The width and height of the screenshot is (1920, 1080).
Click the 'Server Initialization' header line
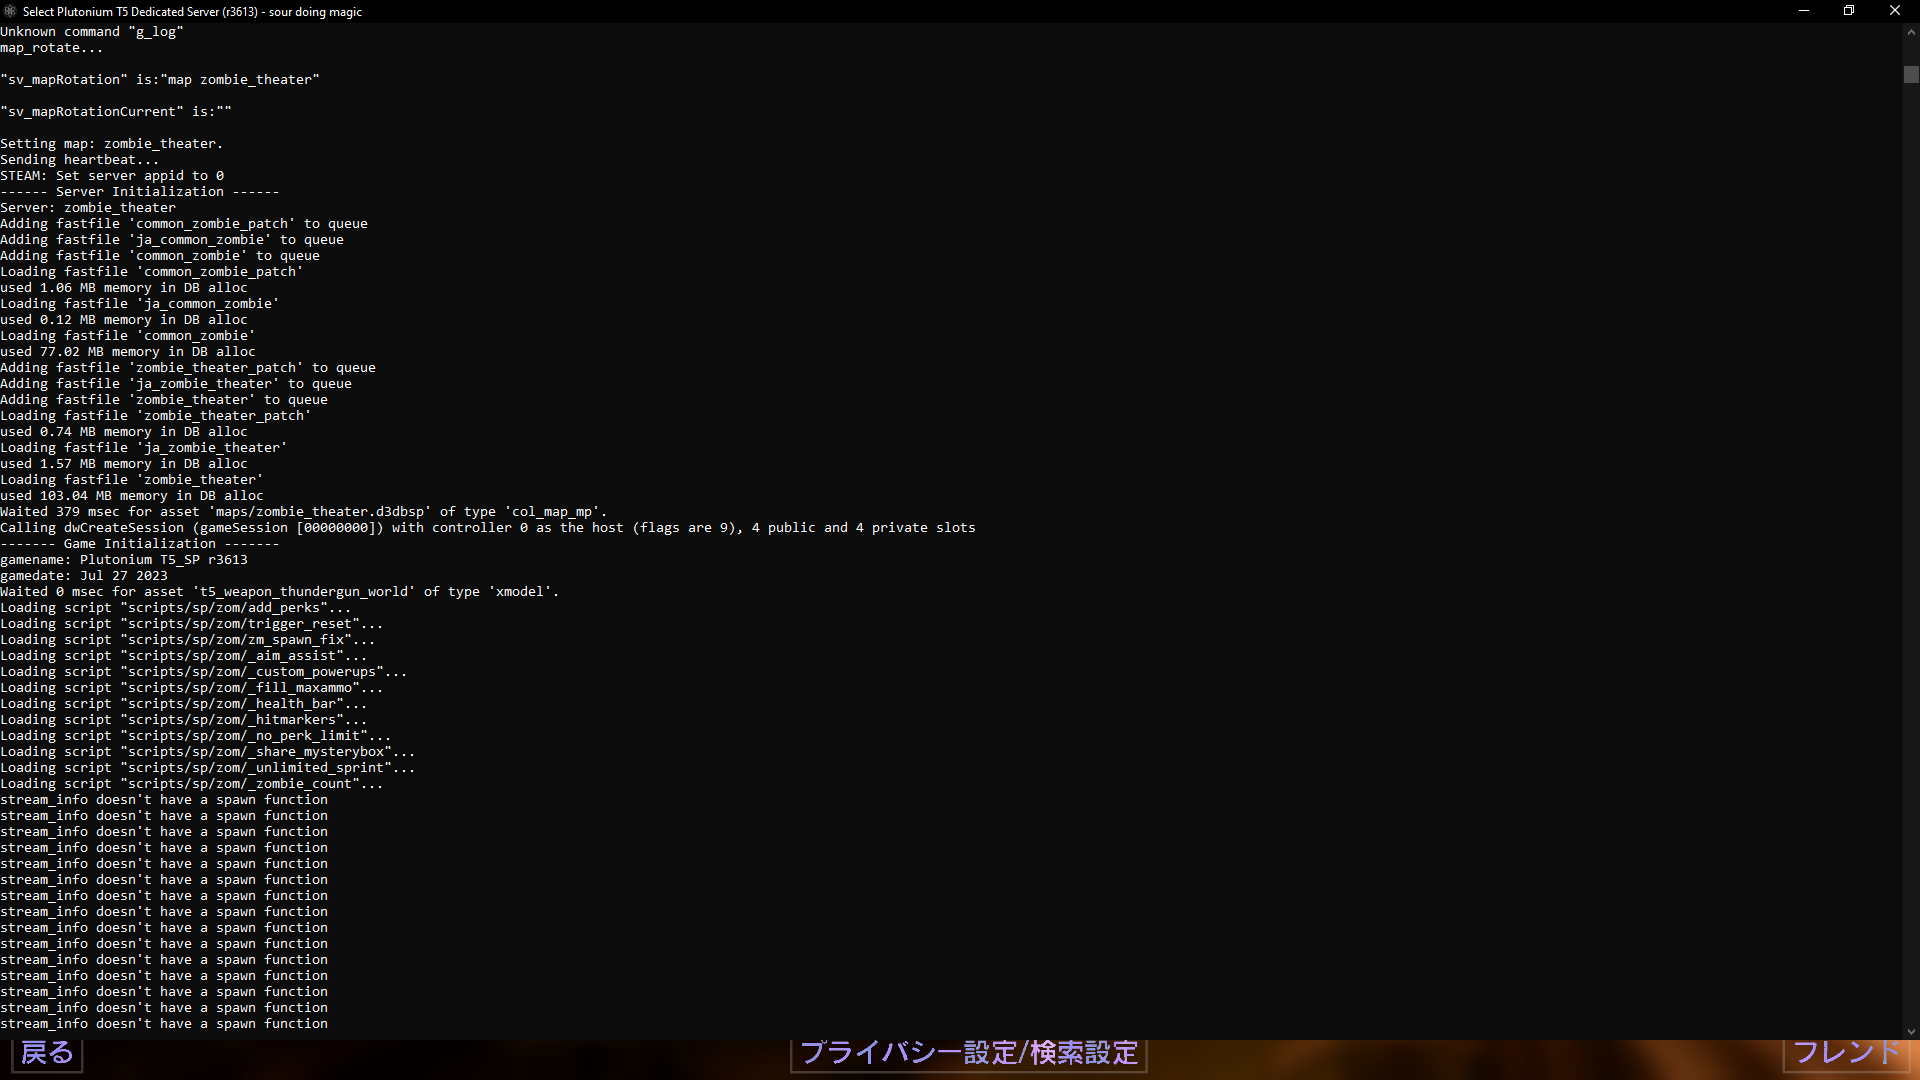140,192
